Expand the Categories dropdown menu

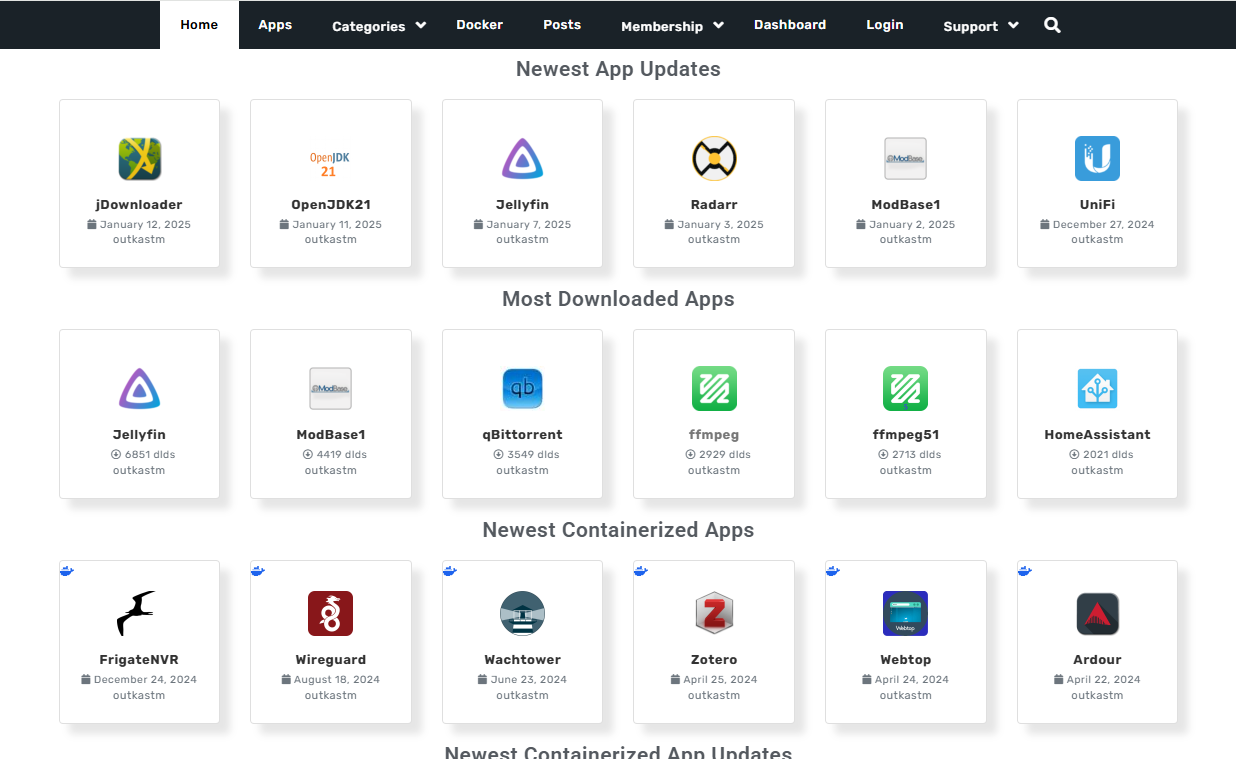pyautogui.click(x=379, y=26)
